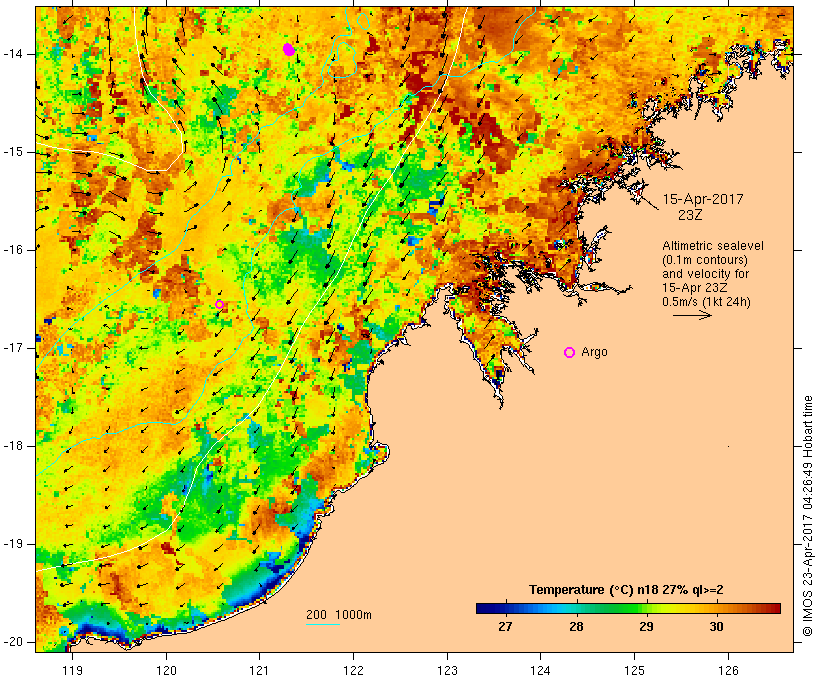This screenshot has height=680, width=820.
Task: Click the IMOS copyright timestamp text
Action: [807, 515]
